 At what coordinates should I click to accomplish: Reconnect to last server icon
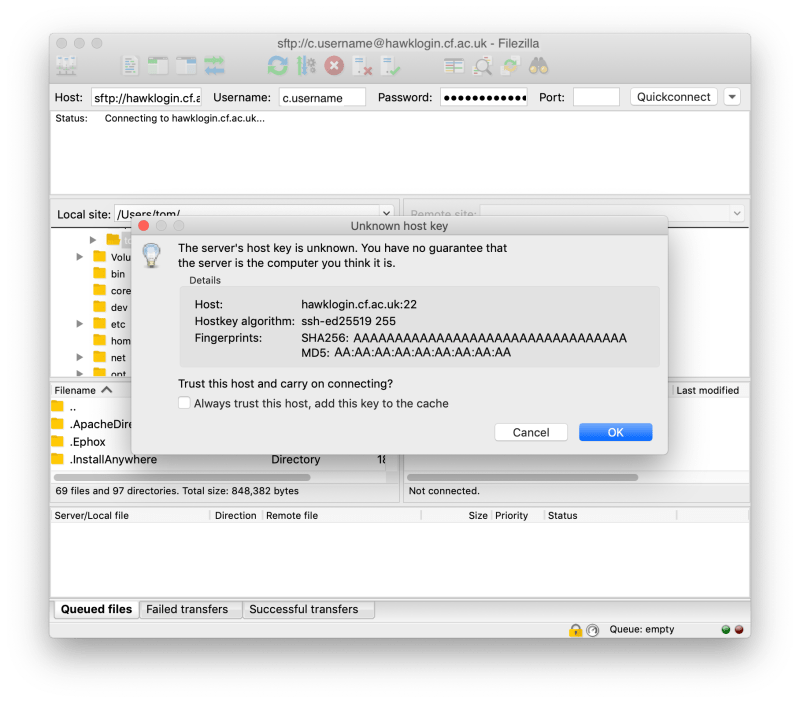(390, 66)
